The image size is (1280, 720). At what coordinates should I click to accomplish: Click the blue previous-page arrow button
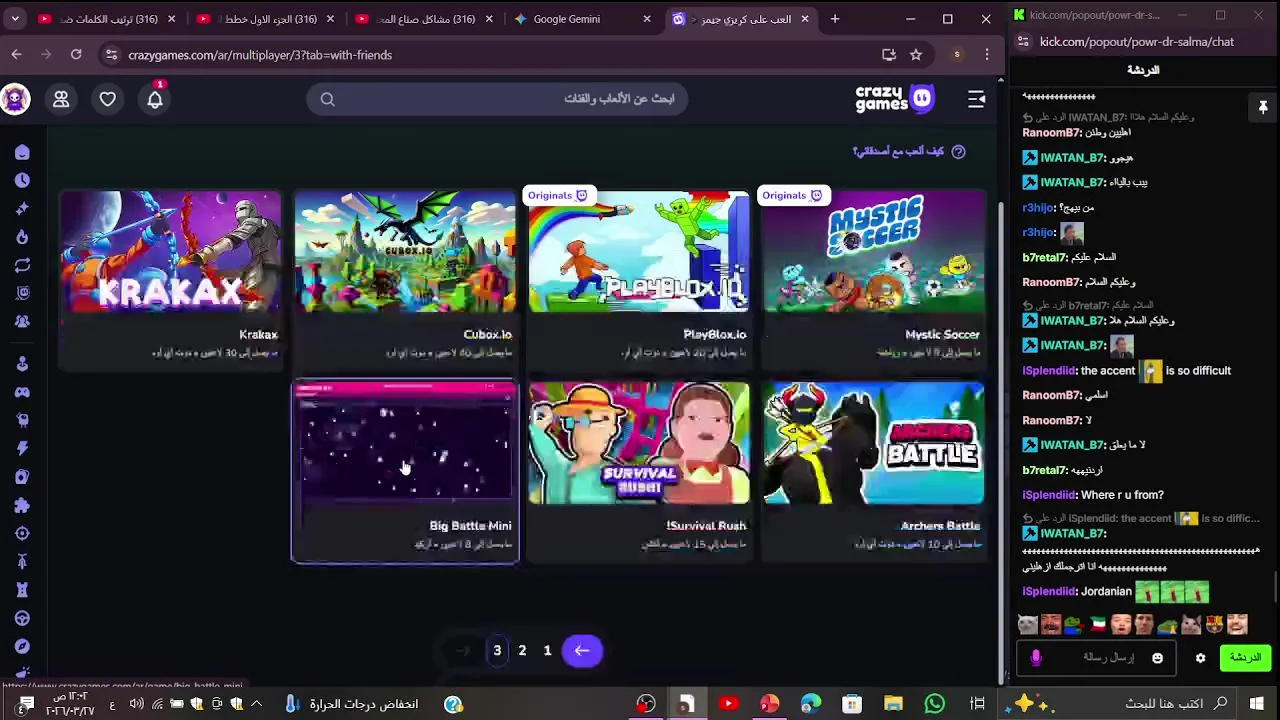coord(582,651)
